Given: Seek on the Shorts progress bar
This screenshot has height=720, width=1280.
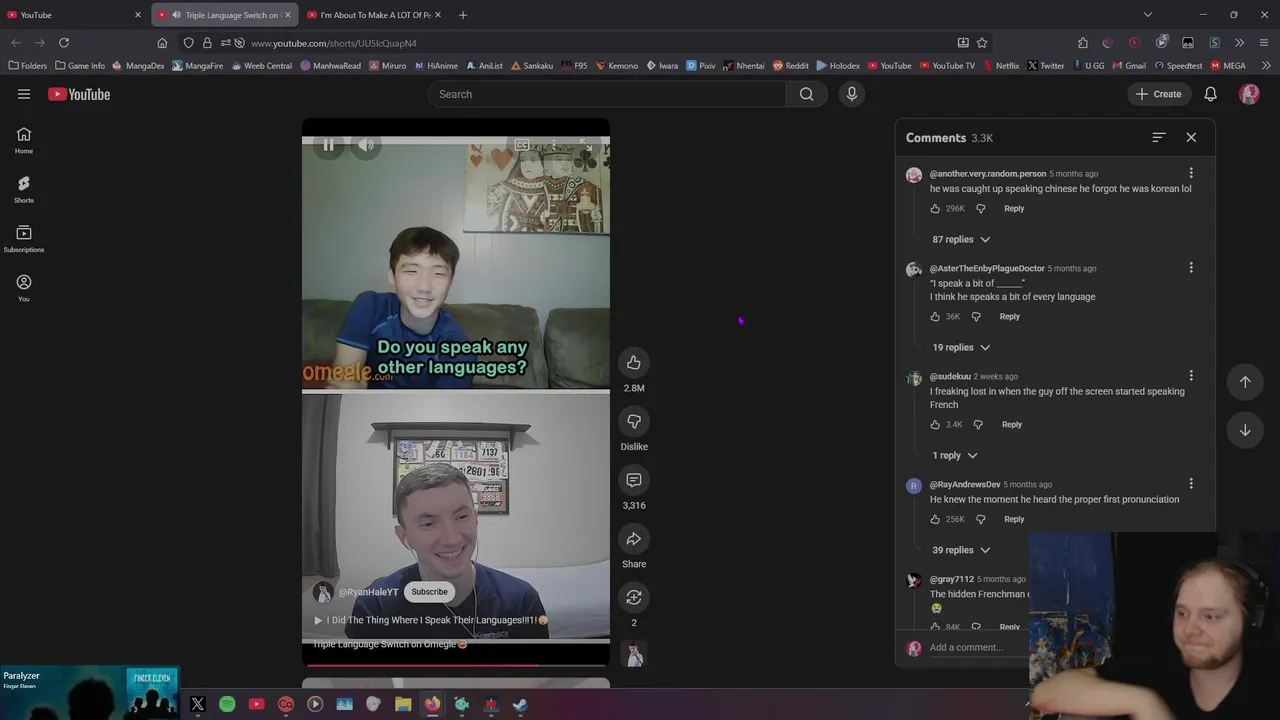Looking at the screenshot, I should point(456,664).
